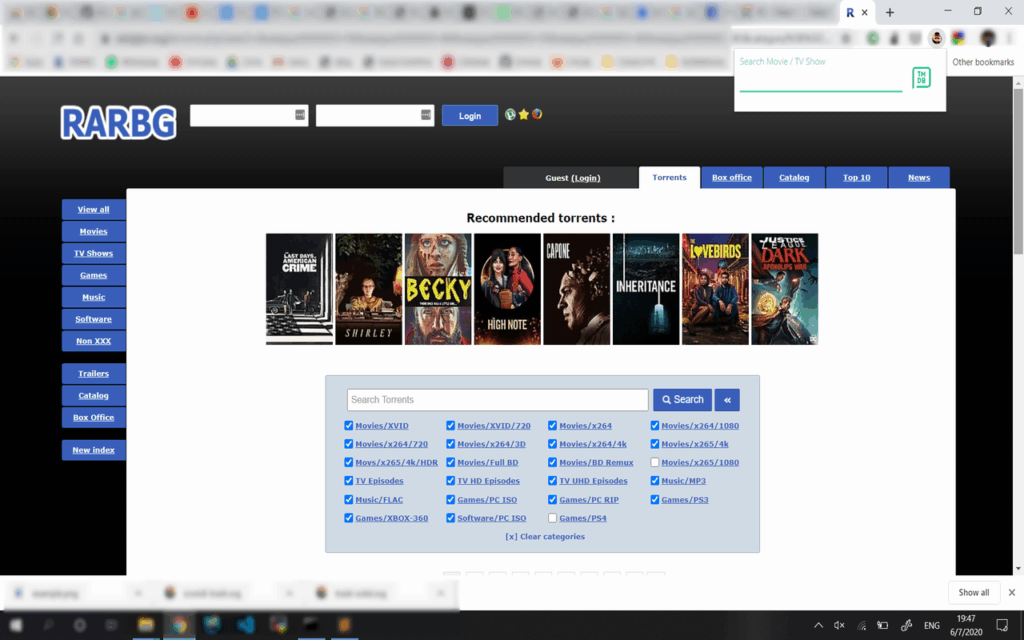Open the Capone movie poster
1024x640 pixels.
point(577,289)
